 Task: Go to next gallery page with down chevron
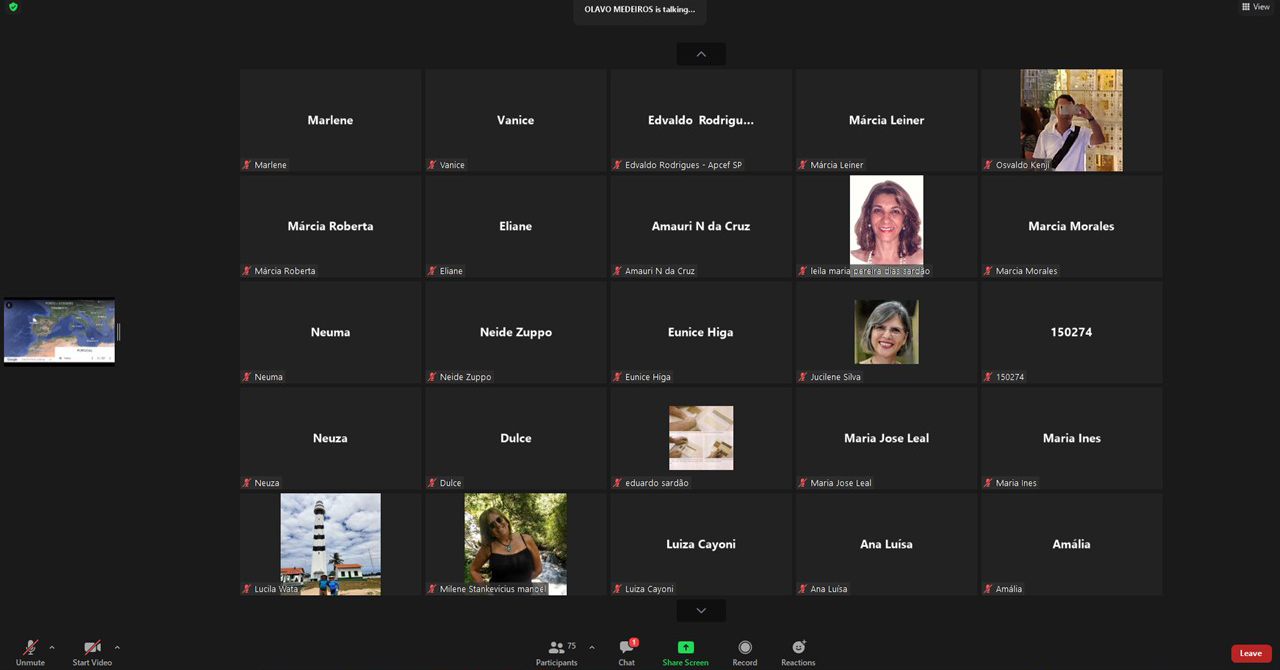click(x=701, y=610)
